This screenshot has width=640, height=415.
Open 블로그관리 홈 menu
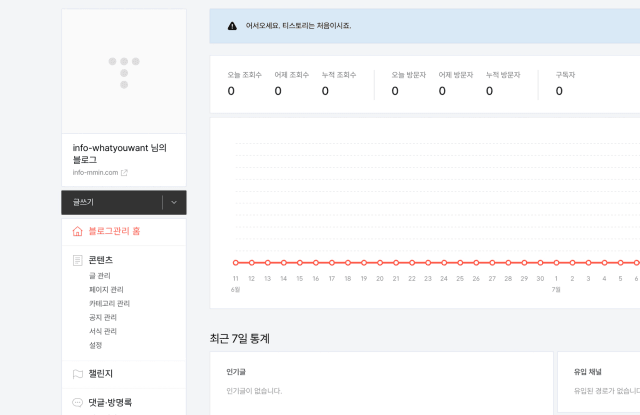[x=114, y=231]
